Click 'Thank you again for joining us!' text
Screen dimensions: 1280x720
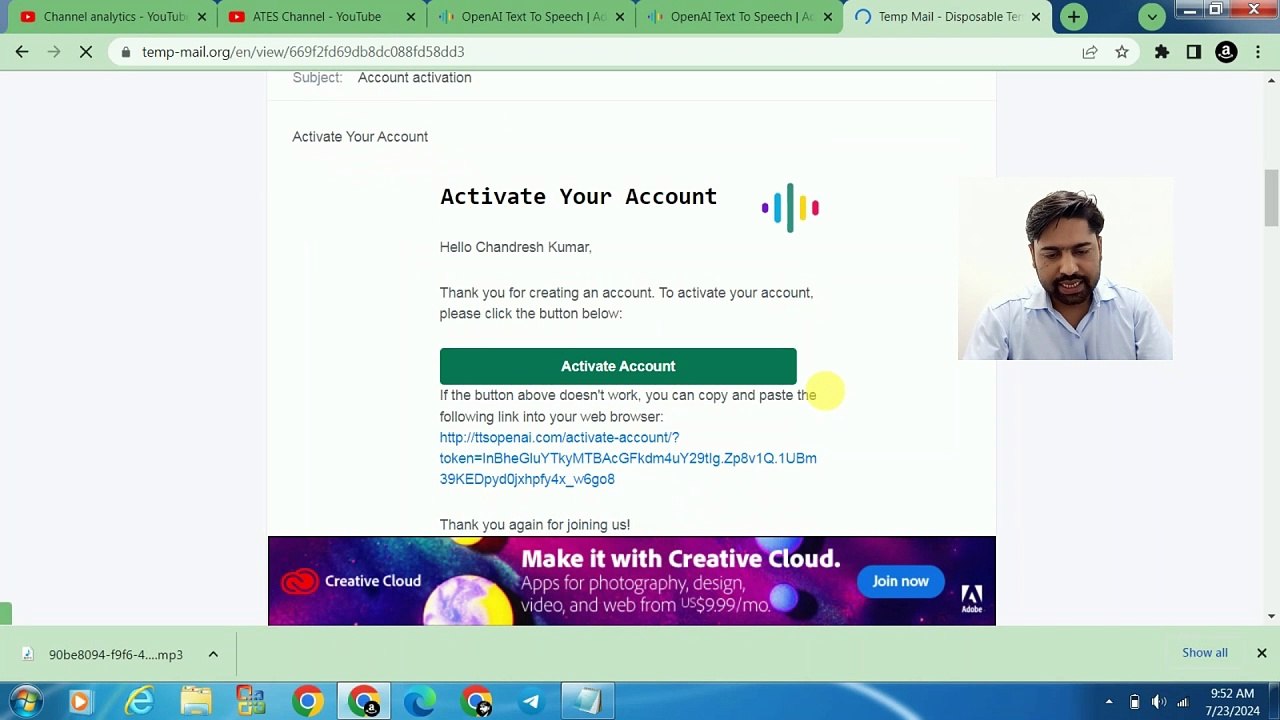[x=534, y=524]
